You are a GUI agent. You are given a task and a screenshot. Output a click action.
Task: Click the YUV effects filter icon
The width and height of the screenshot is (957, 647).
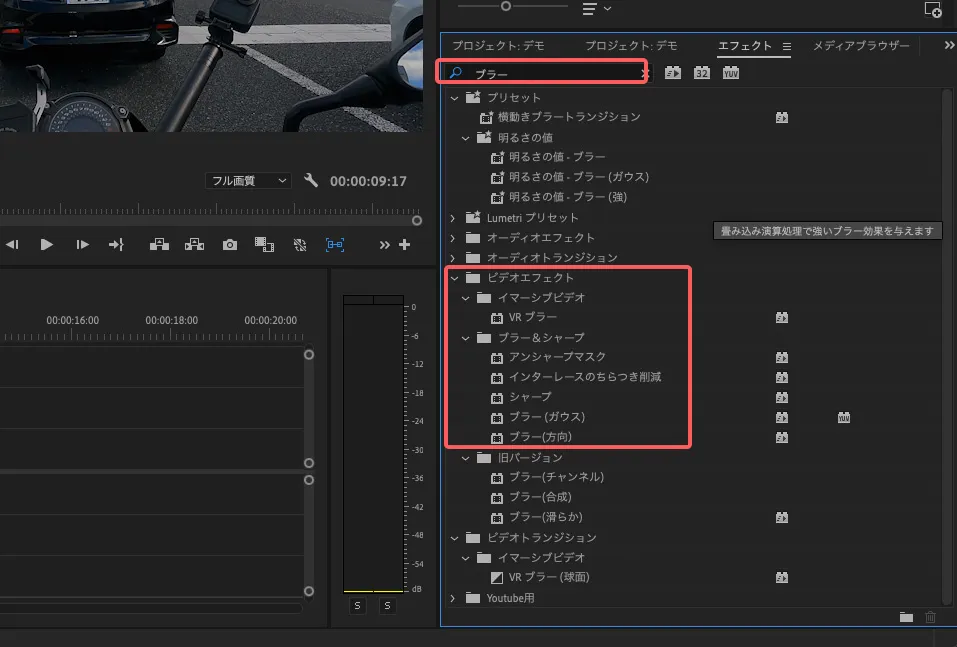tap(731, 72)
